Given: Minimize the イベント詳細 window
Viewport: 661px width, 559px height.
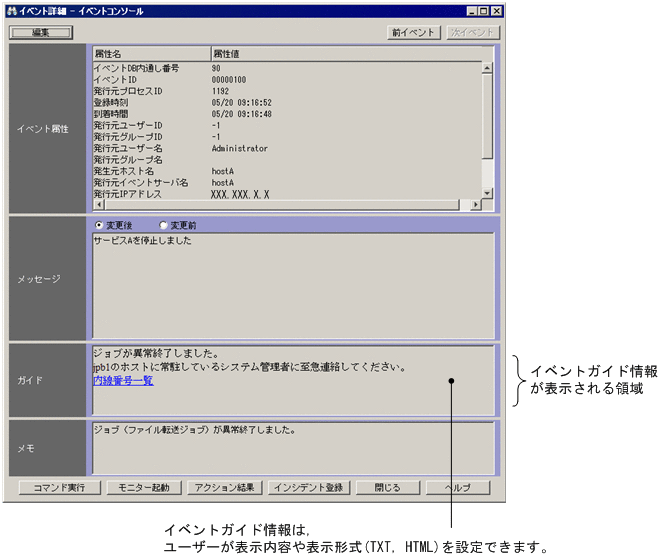Looking at the screenshot, I should click(473, 11).
